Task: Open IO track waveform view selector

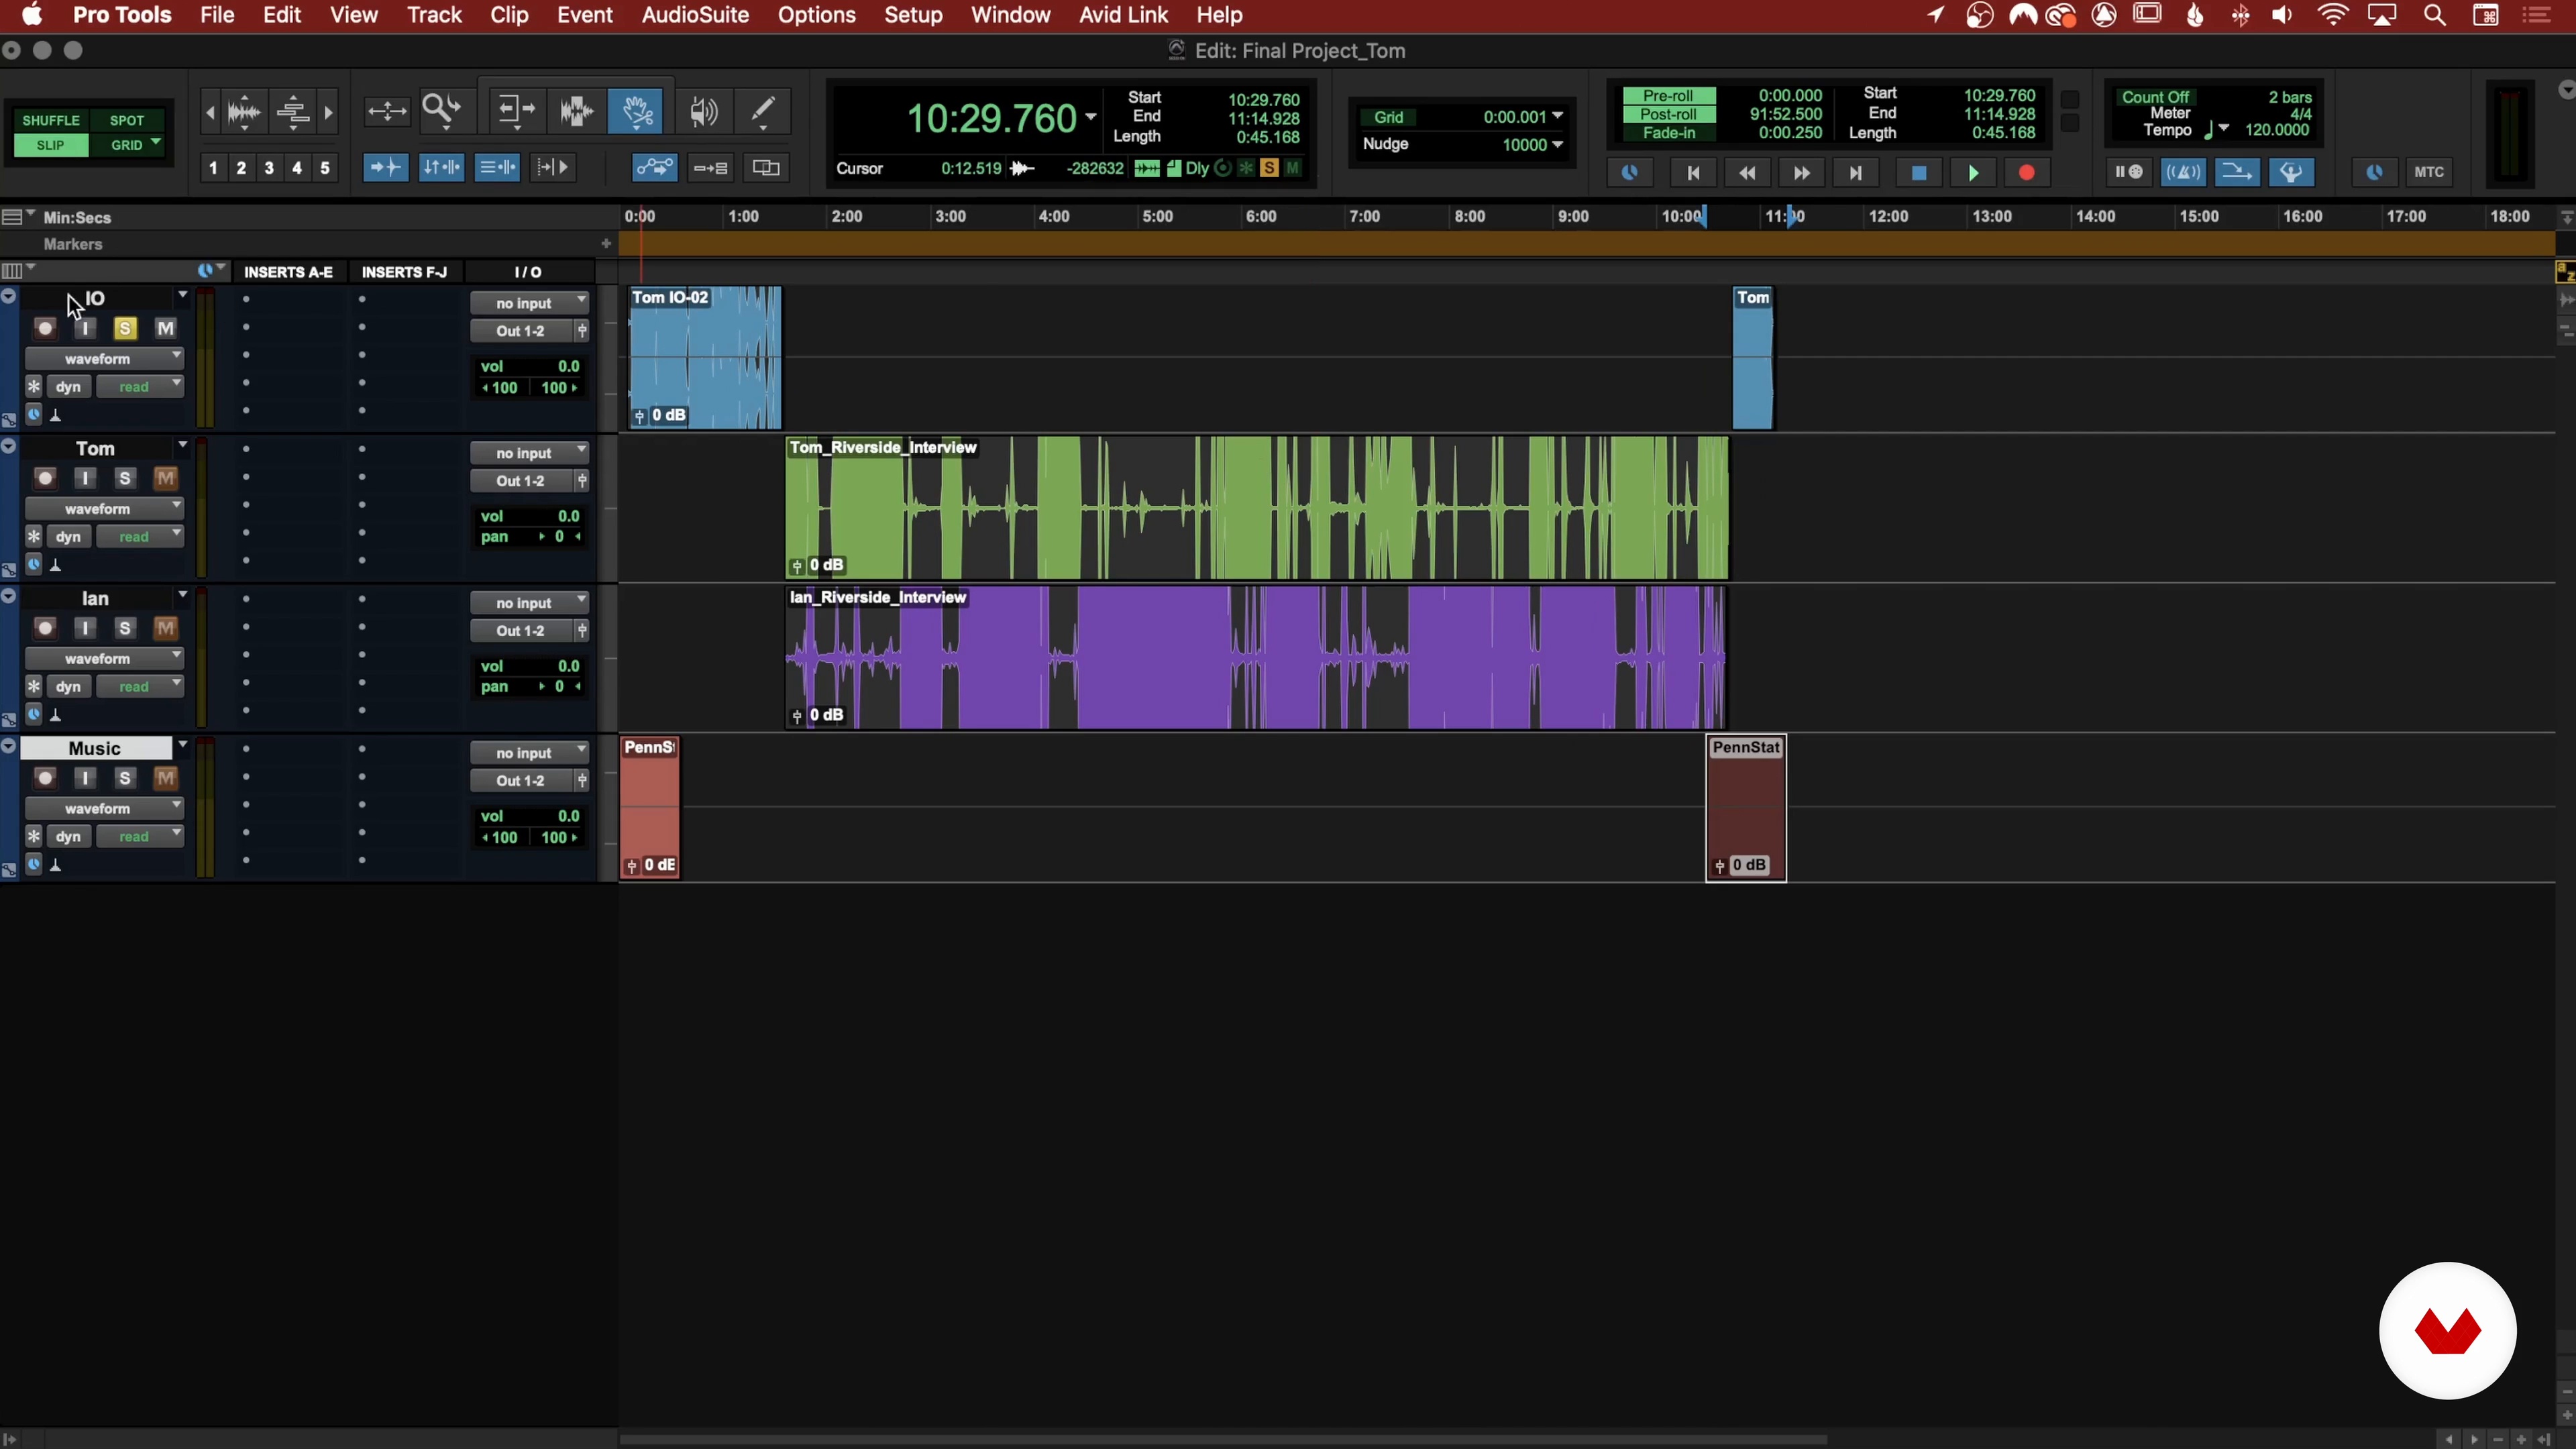Action: pos(104,359)
